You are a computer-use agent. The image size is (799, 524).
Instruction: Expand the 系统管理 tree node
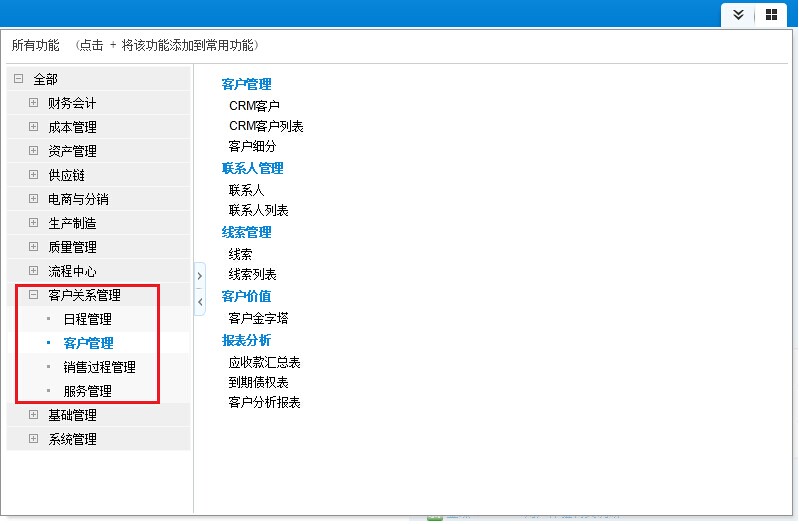tap(34, 438)
